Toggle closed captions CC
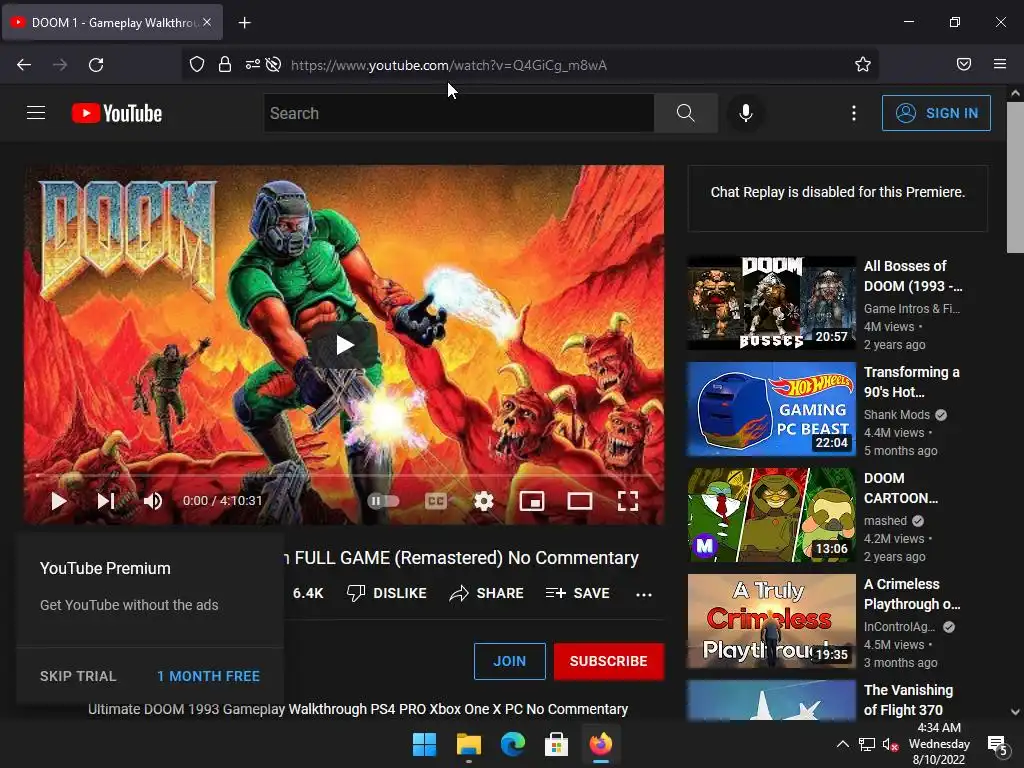The height and width of the screenshot is (768, 1024). (436, 501)
